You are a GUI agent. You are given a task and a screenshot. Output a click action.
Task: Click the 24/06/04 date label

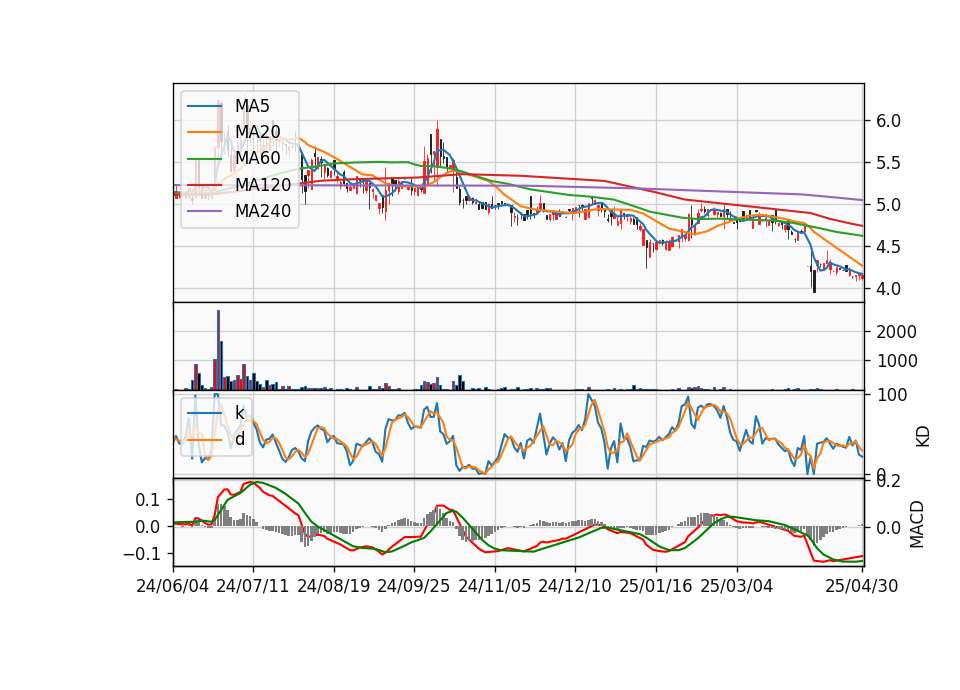(173, 586)
